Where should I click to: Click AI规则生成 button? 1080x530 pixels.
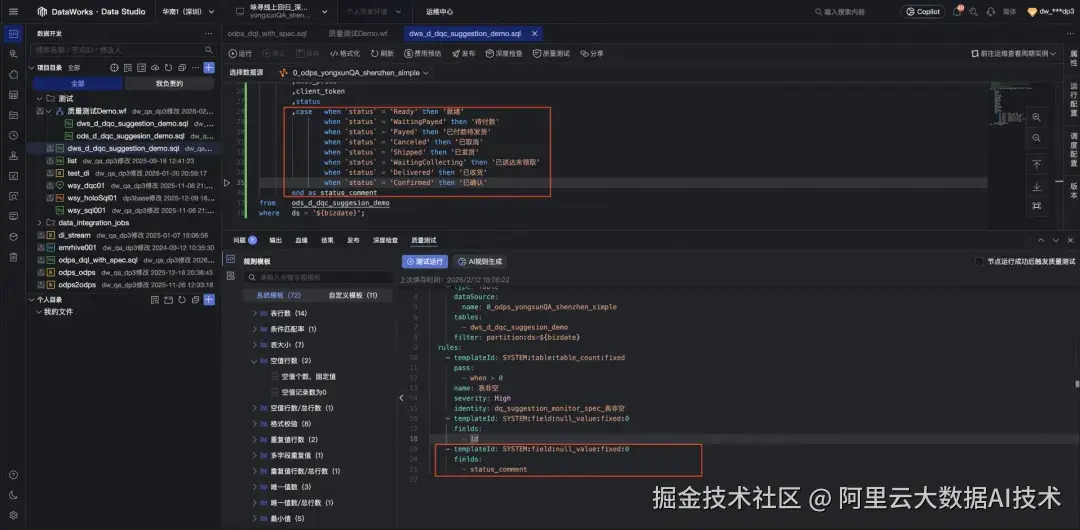[x=480, y=261]
